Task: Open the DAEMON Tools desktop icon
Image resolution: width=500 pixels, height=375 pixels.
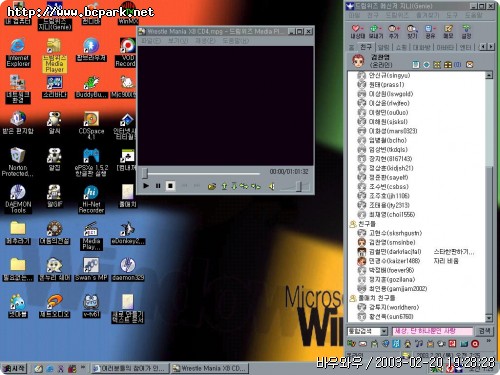Action: pos(18,199)
